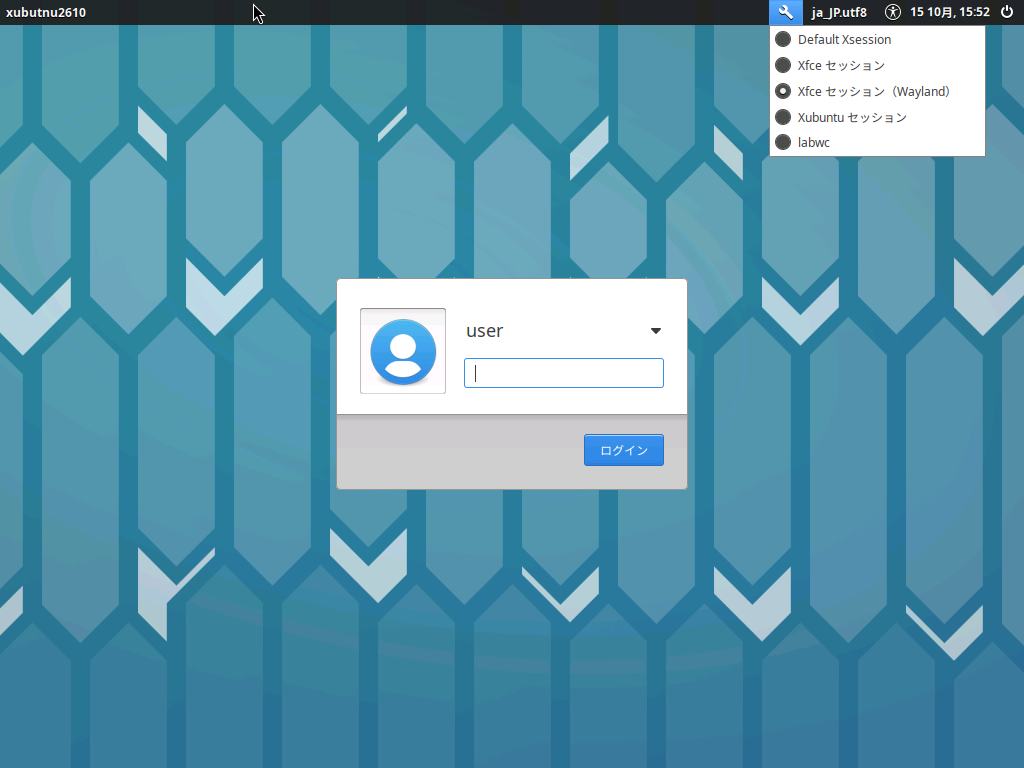
Task: Open the accessibility menu icon
Action: [x=892, y=12]
